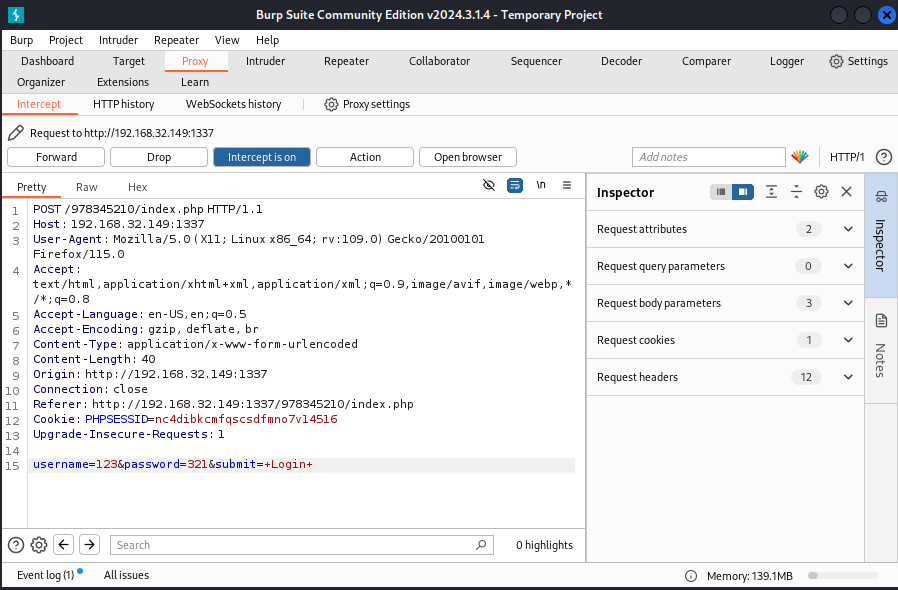Screen dimensions: 898x590
Task: Switch Inspector to single-column layout icon
Action: [721, 192]
